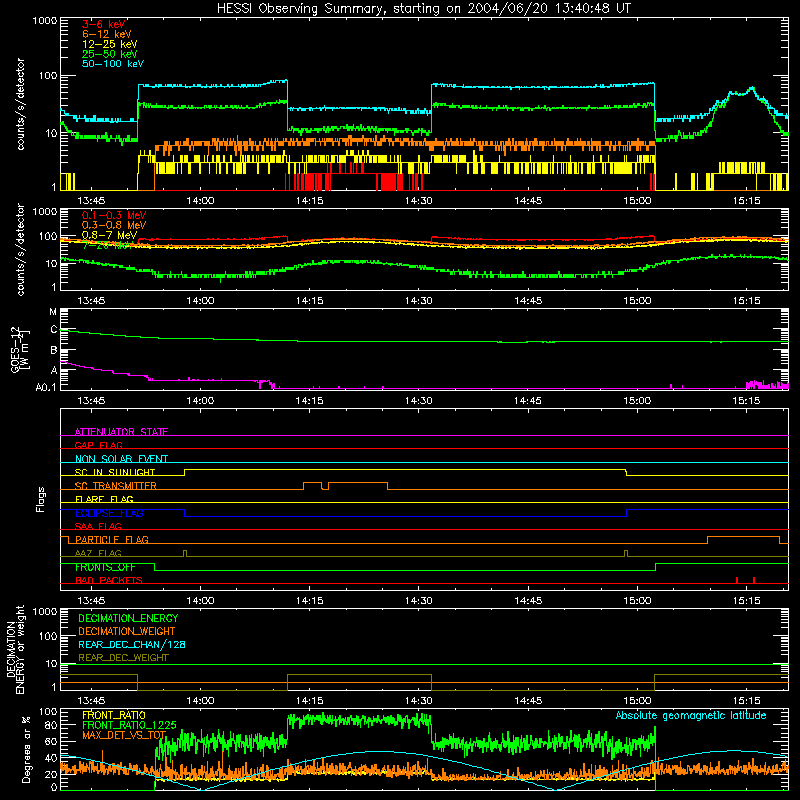The image size is (800, 800).
Task: Click the MAX_DET_VS_TOT legend label
Action: (124, 735)
